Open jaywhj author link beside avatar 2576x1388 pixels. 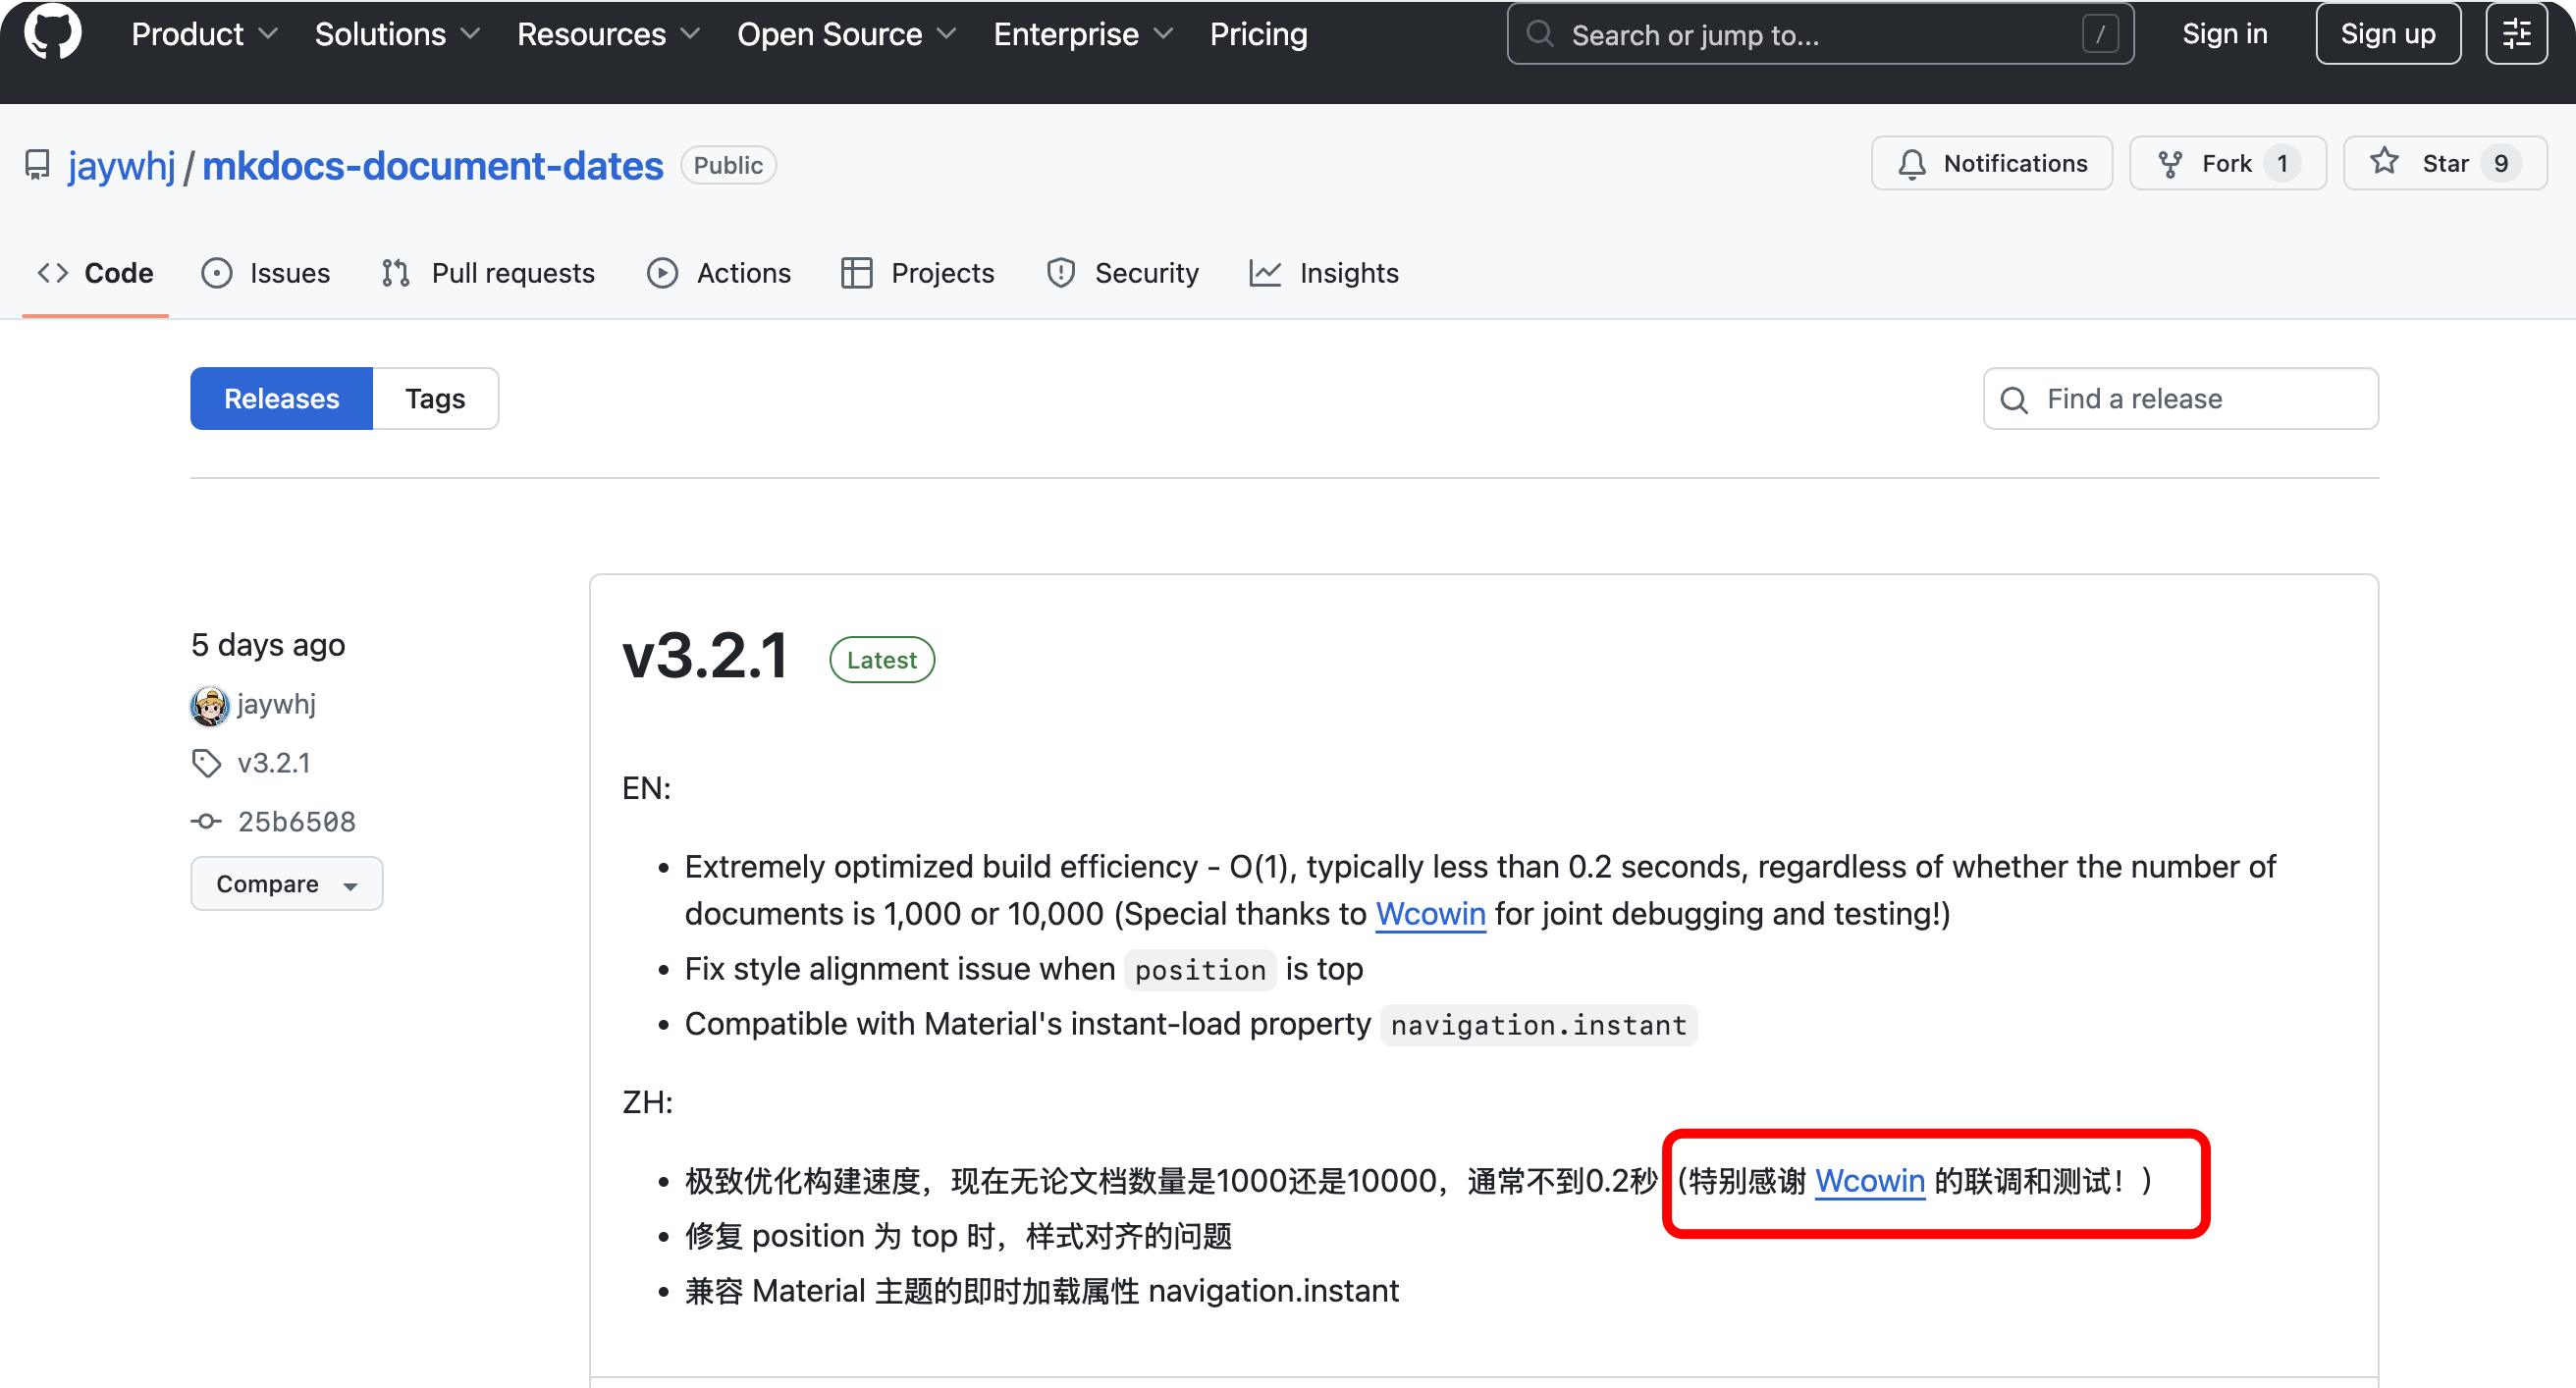[x=276, y=704]
